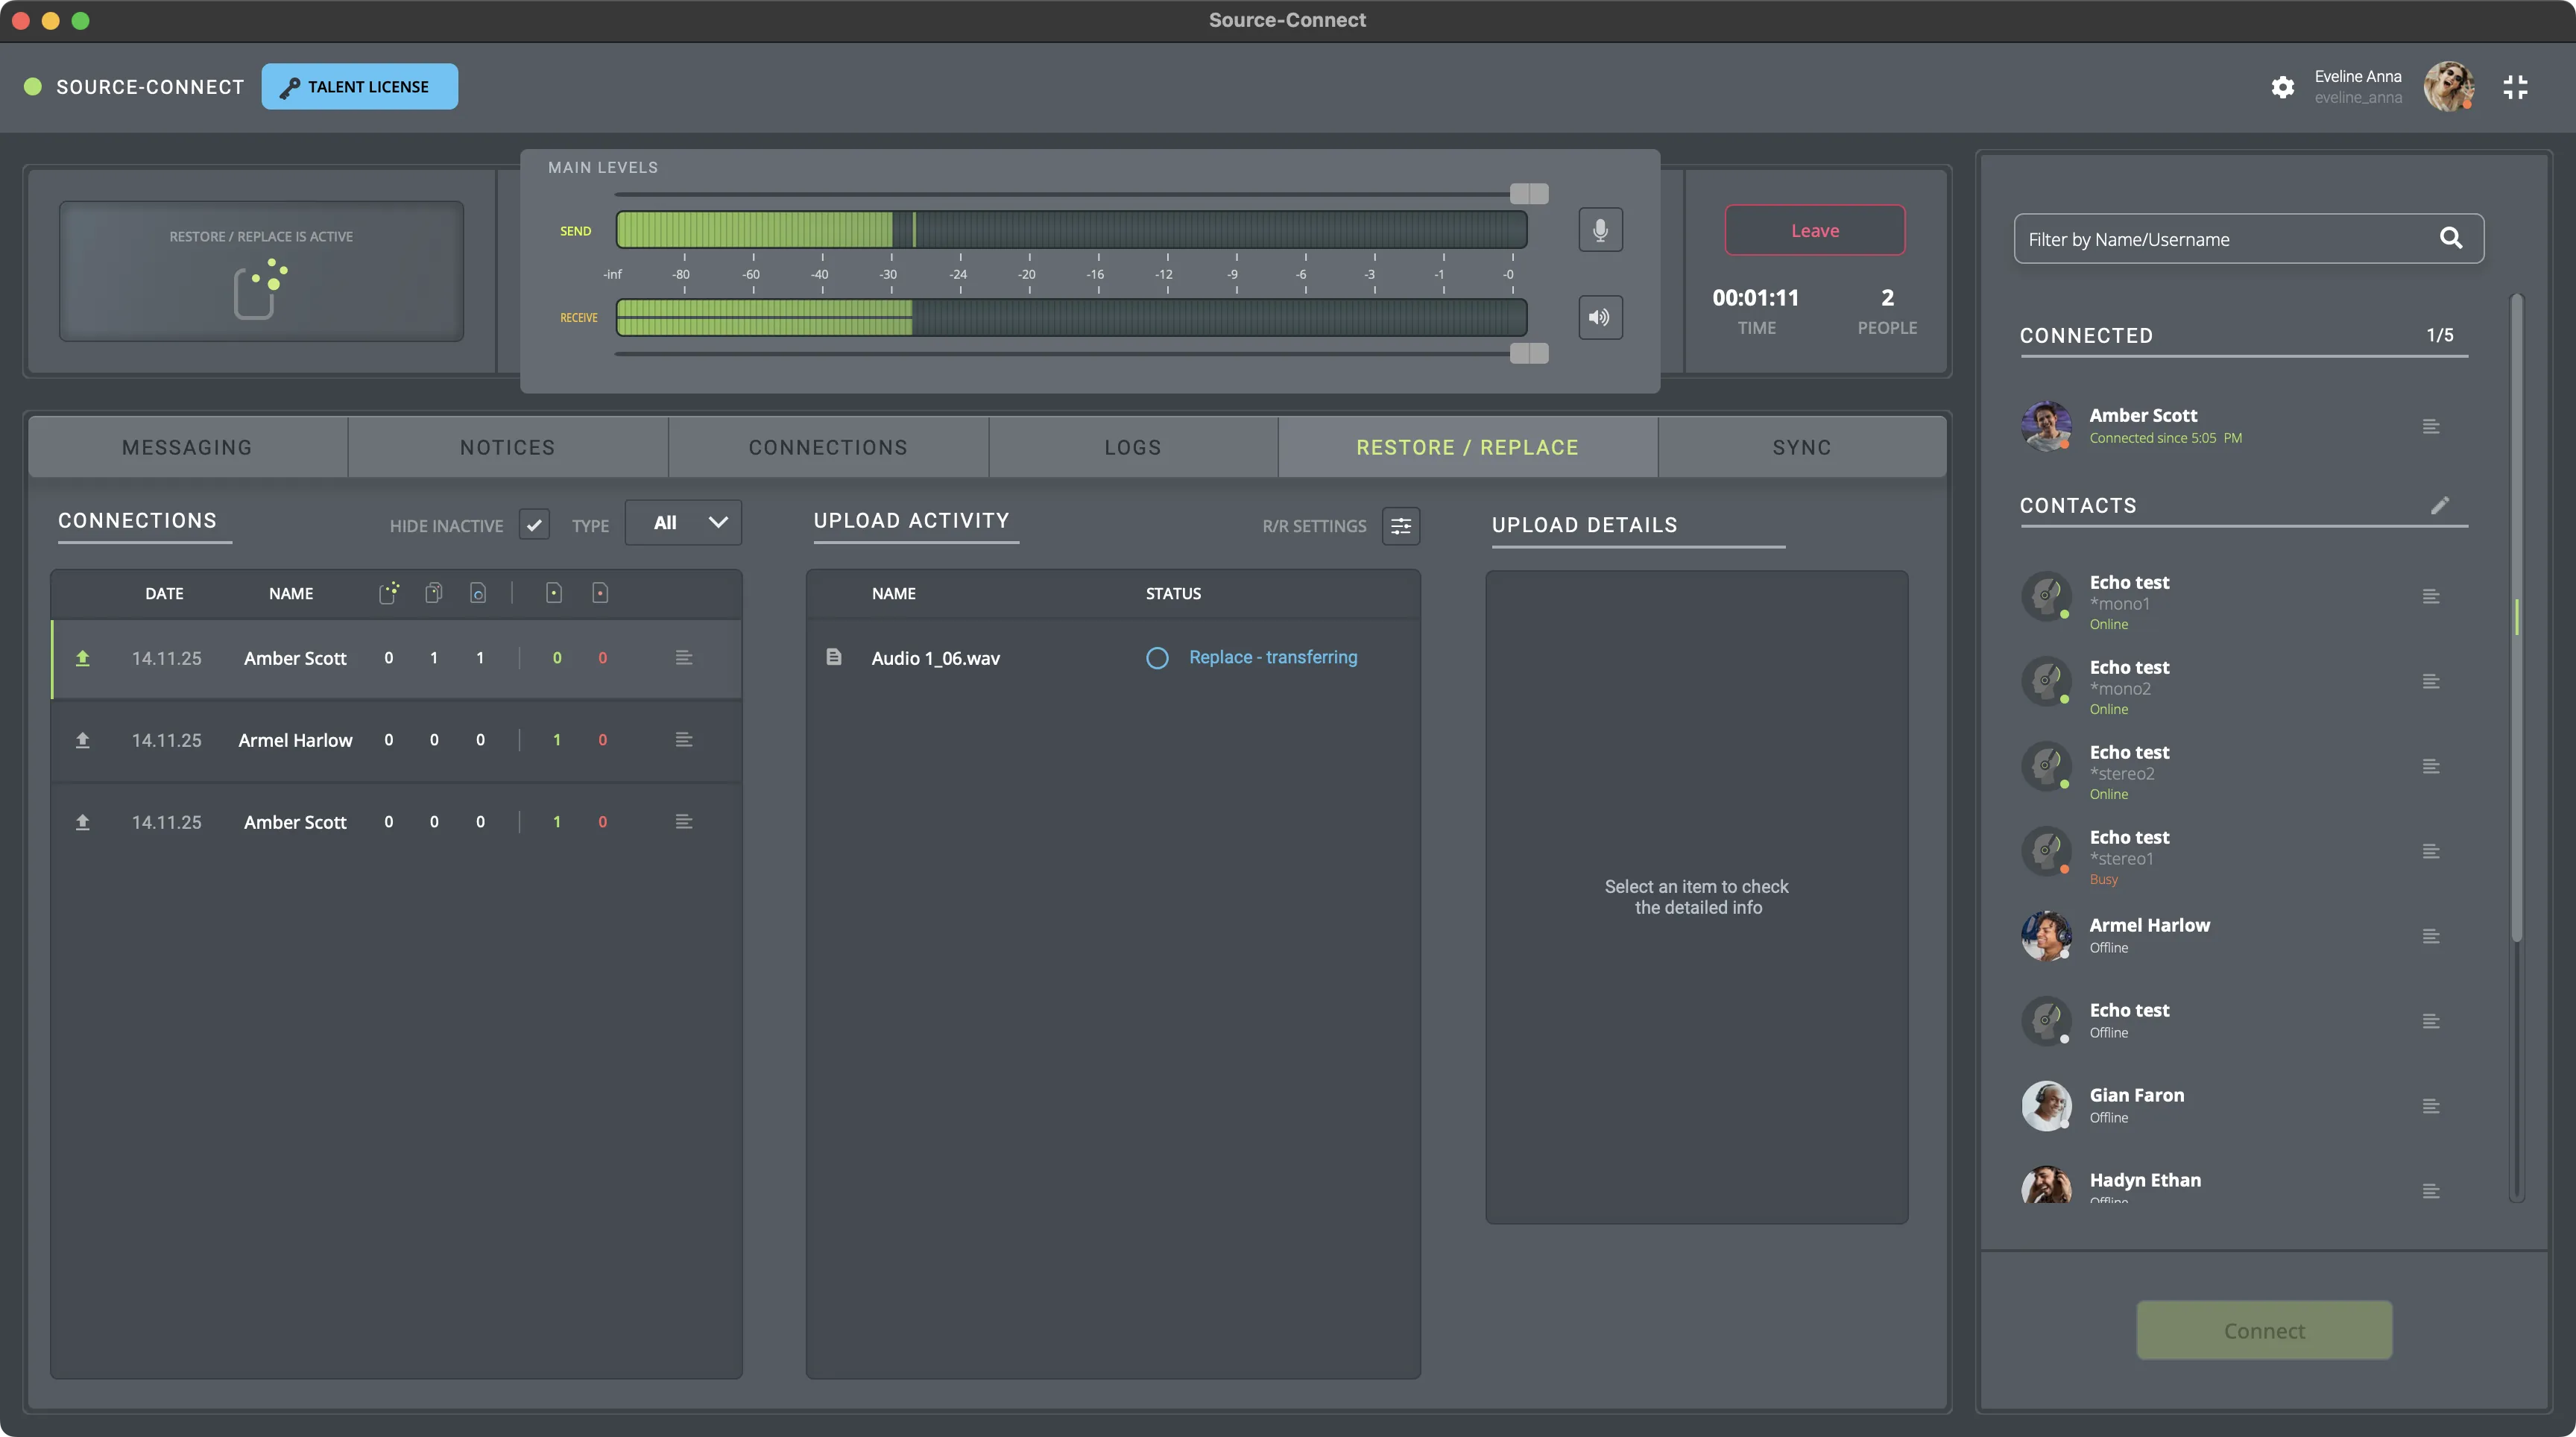Screen dimensions: 2576x1437
Task: Open R/R Settings sliders icon
Action: (x=1401, y=526)
